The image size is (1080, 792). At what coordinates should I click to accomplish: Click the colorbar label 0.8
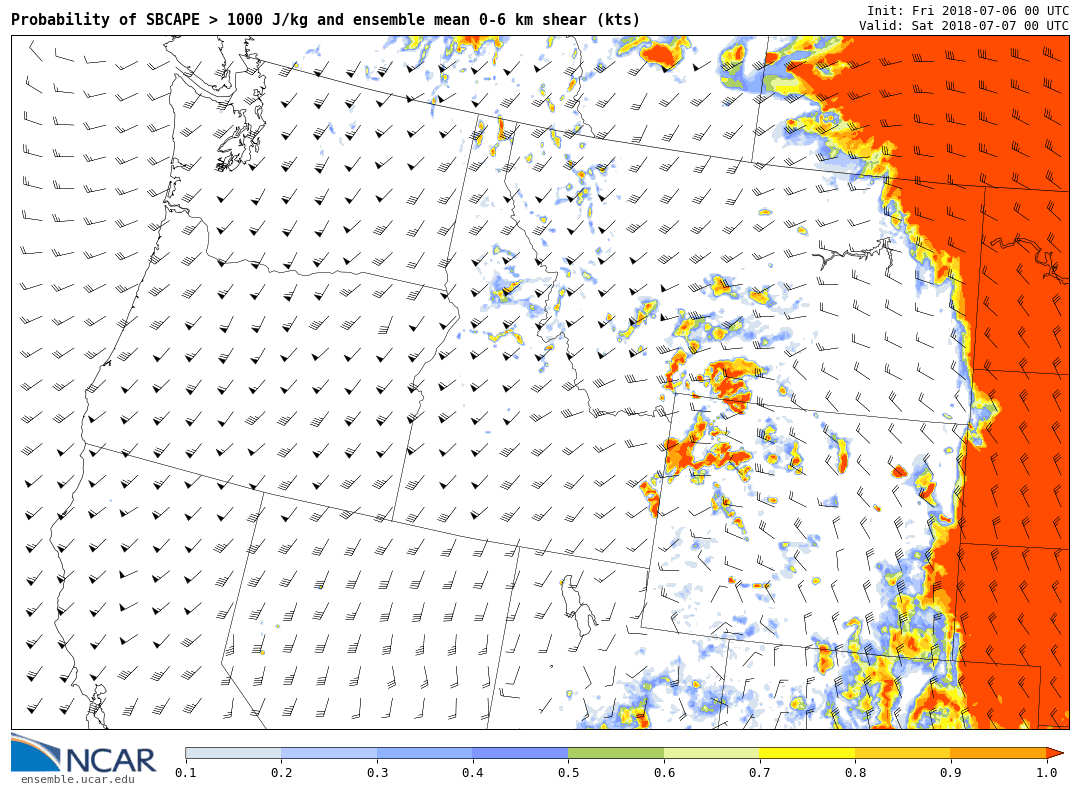pos(855,773)
